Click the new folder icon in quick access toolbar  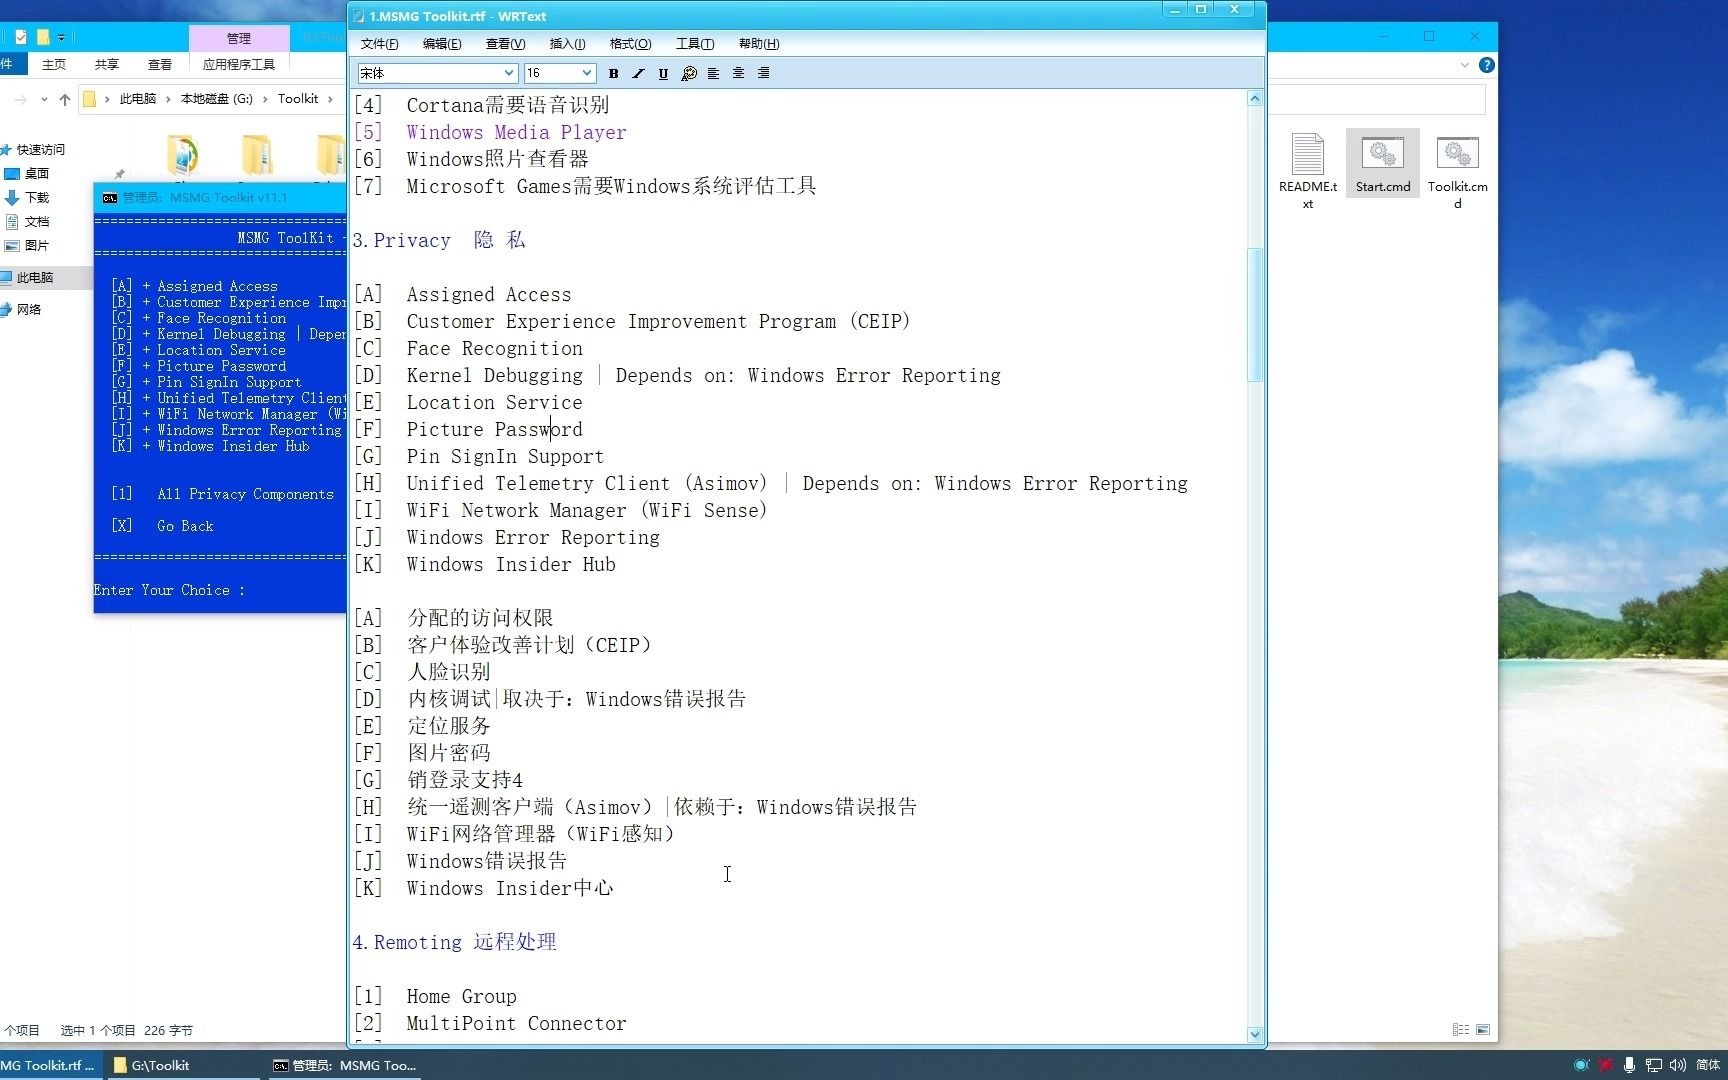pos(43,37)
